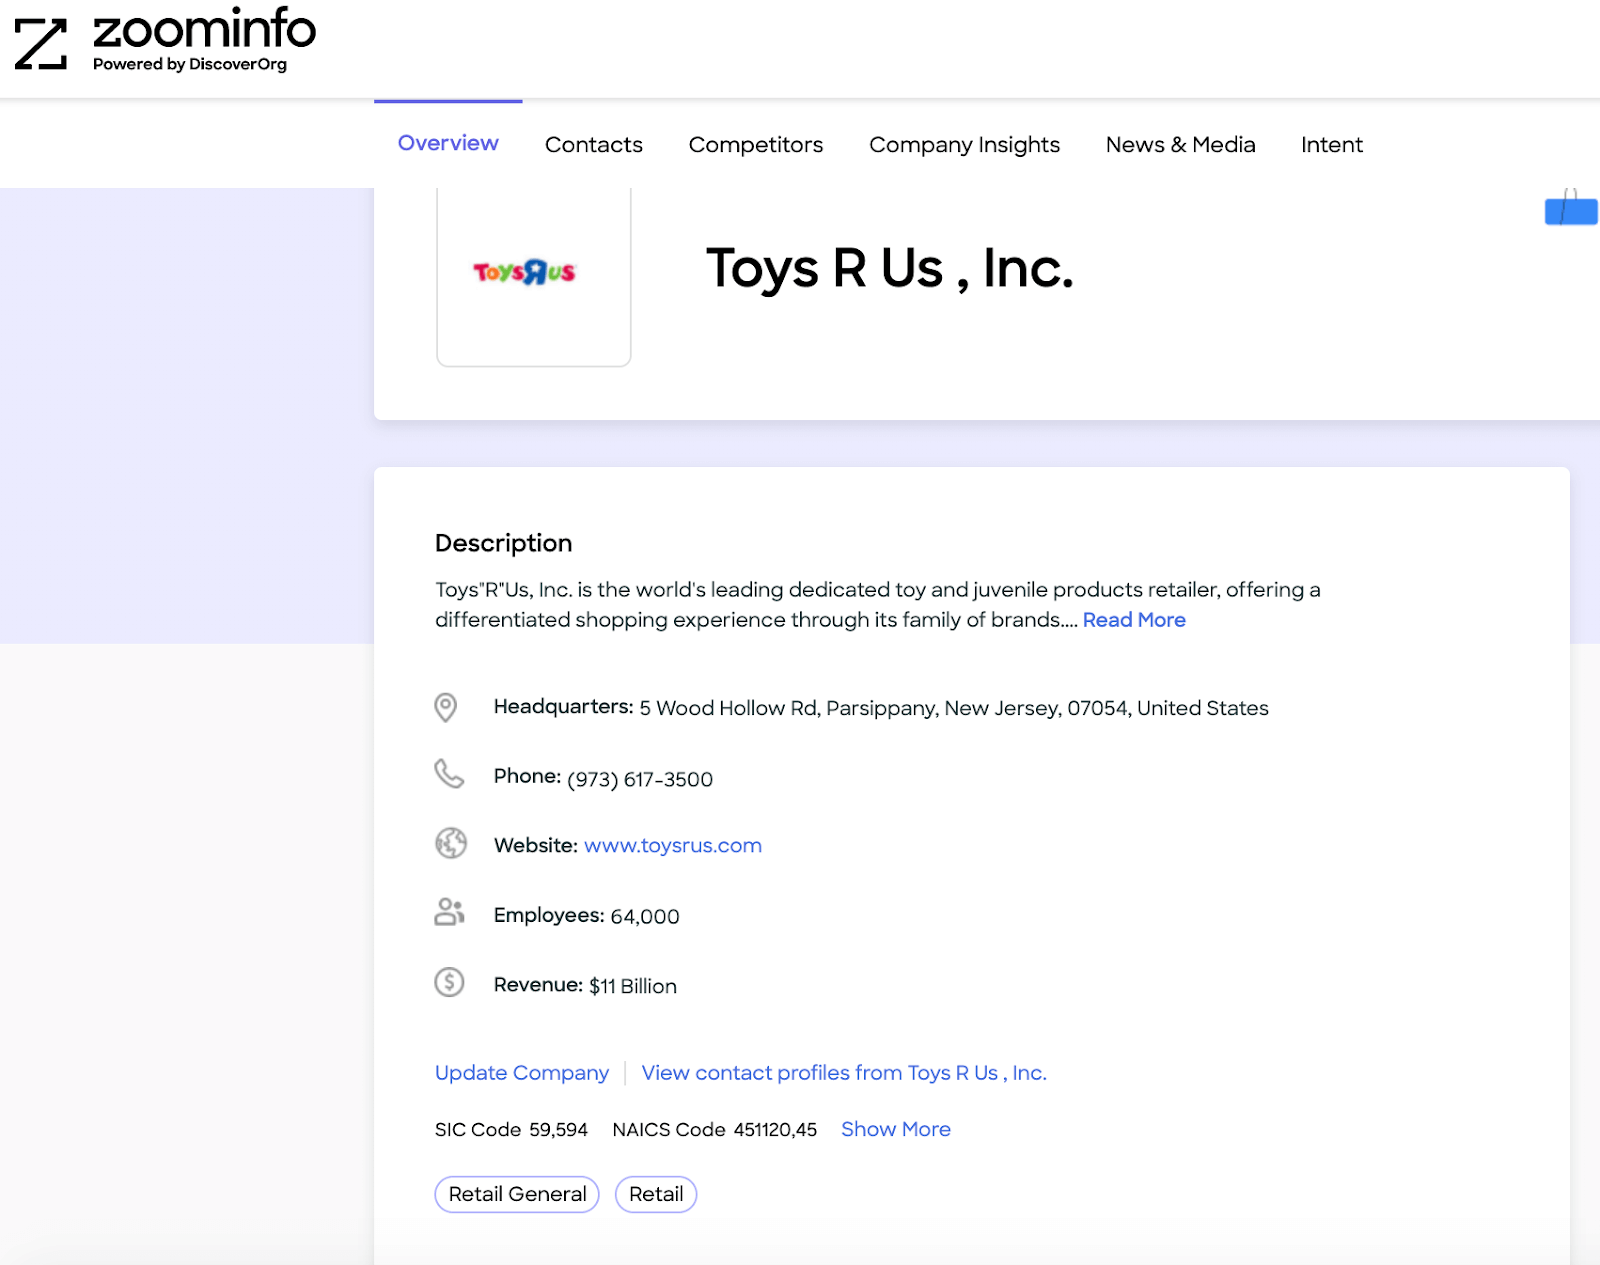Screen dimensions: 1600x1265
Task: Click the phone handset icon
Action: (x=449, y=774)
